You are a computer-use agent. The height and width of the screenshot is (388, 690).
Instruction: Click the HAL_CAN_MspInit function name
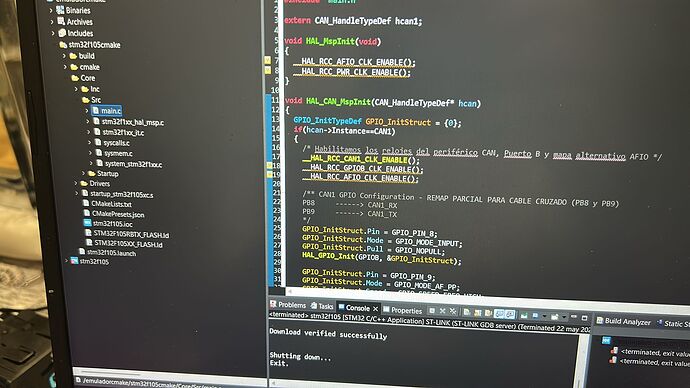tap(338, 101)
